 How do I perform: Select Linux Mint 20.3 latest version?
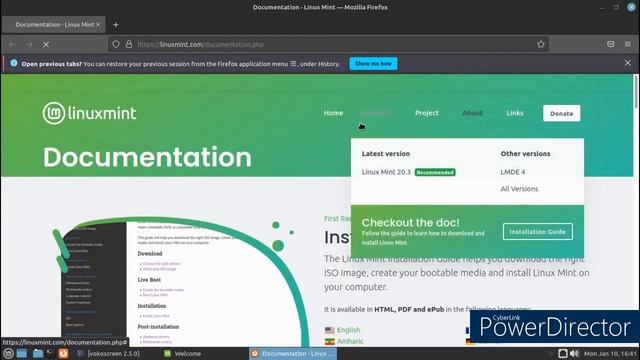(386, 172)
